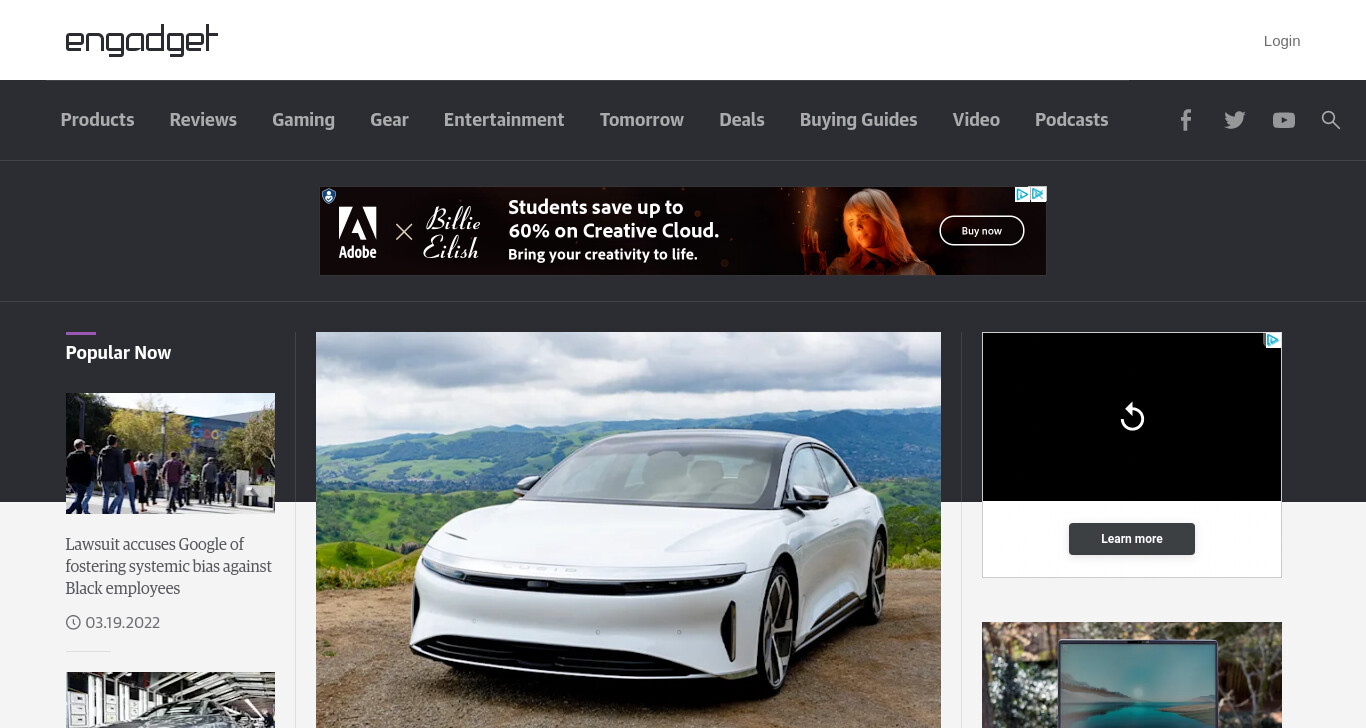Navigate to the Tomorrow section

[642, 120]
